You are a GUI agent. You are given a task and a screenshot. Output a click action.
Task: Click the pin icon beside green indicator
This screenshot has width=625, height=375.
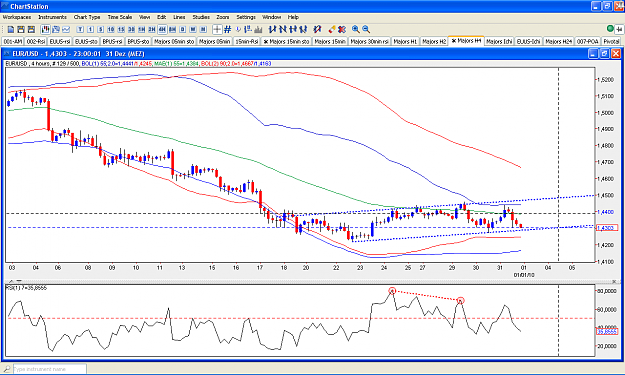tap(619, 29)
